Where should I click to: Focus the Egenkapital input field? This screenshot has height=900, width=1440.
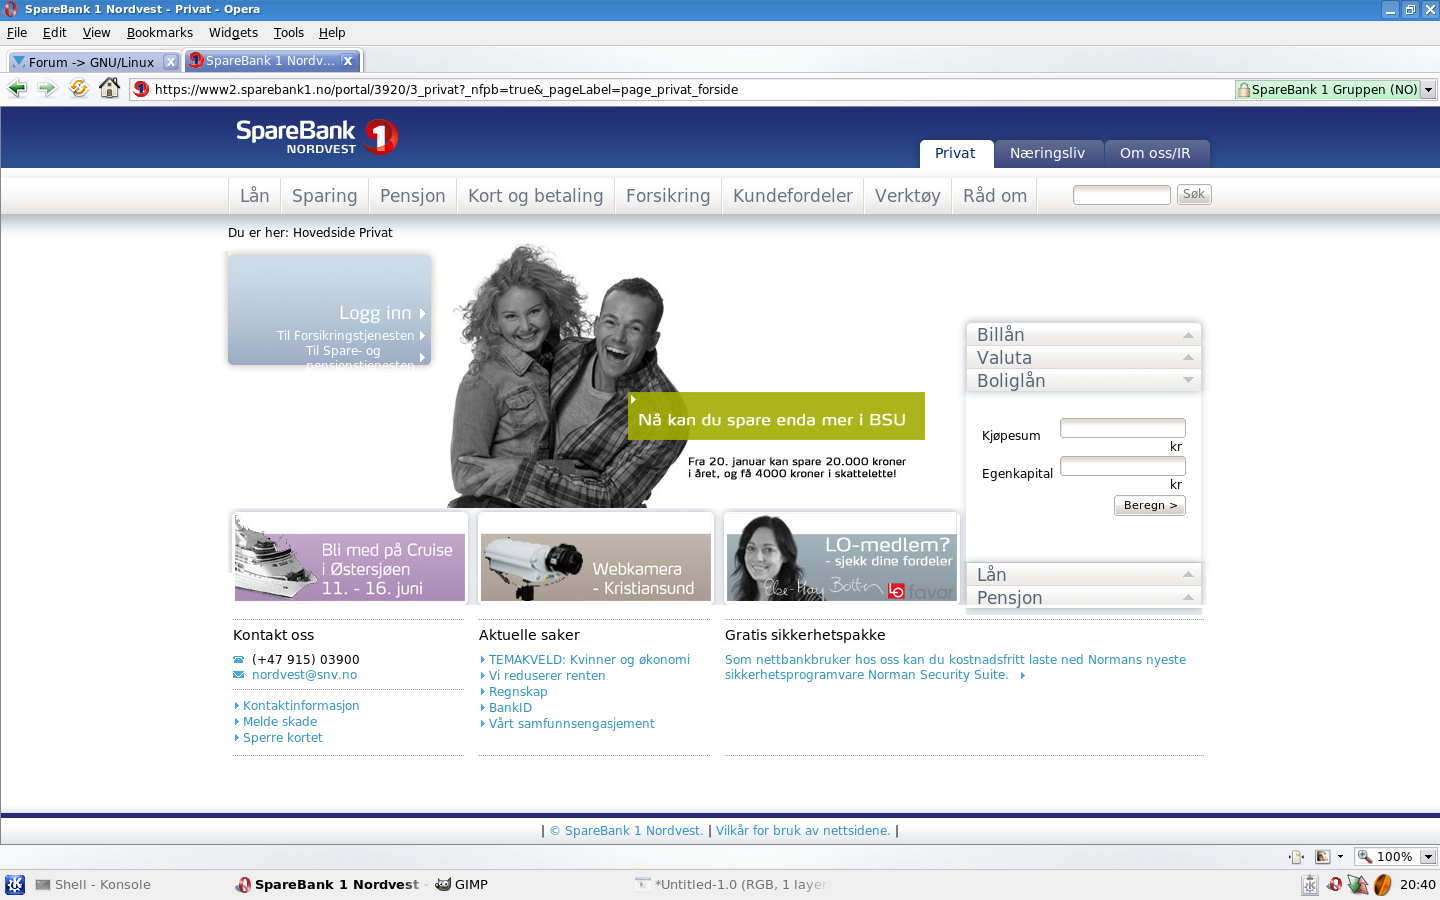[1123, 466]
